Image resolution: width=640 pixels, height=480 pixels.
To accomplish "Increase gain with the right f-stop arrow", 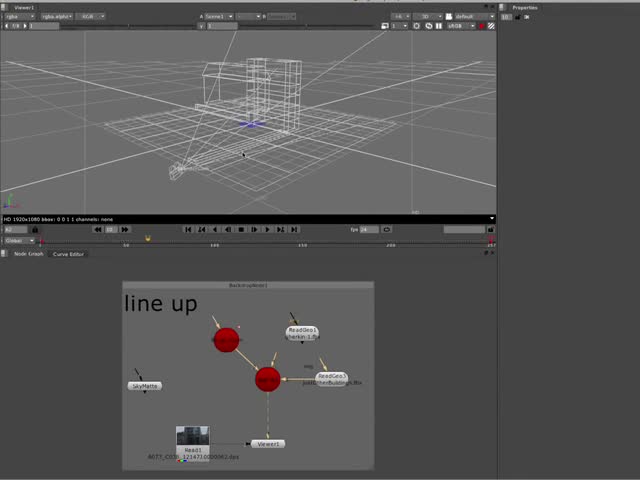I will click(x=25, y=26).
